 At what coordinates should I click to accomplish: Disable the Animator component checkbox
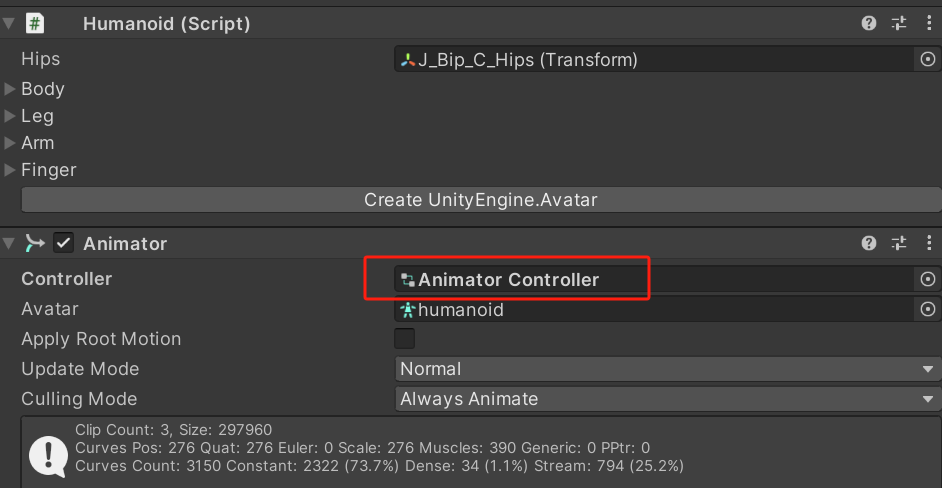(x=63, y=243)
